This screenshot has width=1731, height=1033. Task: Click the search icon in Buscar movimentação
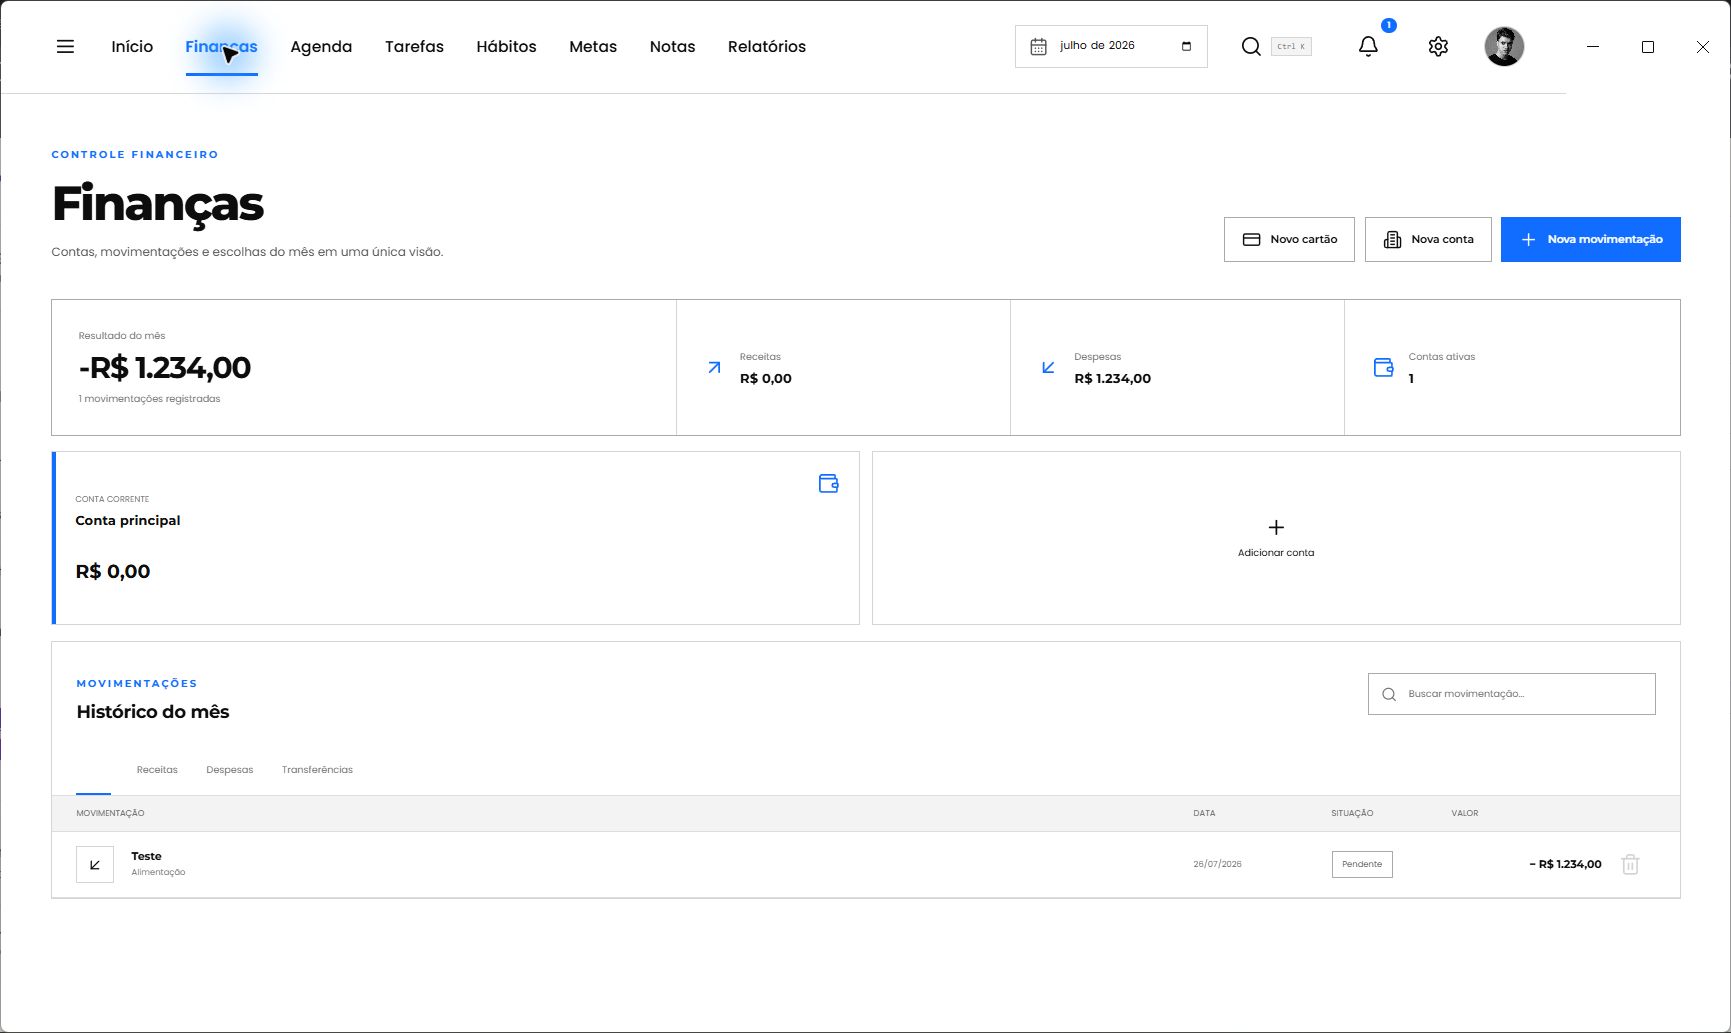[x=1389, y=694]
